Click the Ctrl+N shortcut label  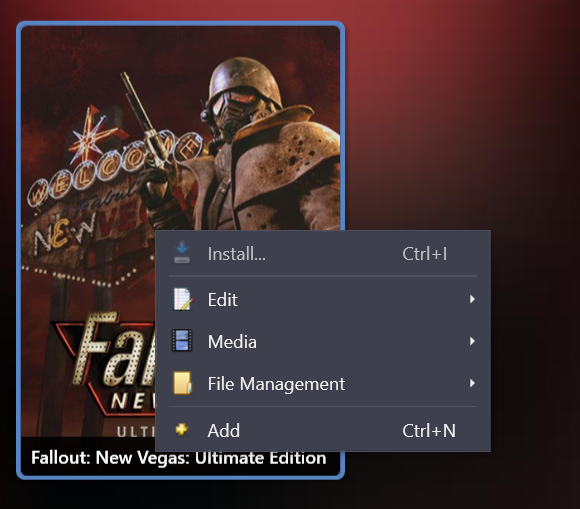pos(429,431)
